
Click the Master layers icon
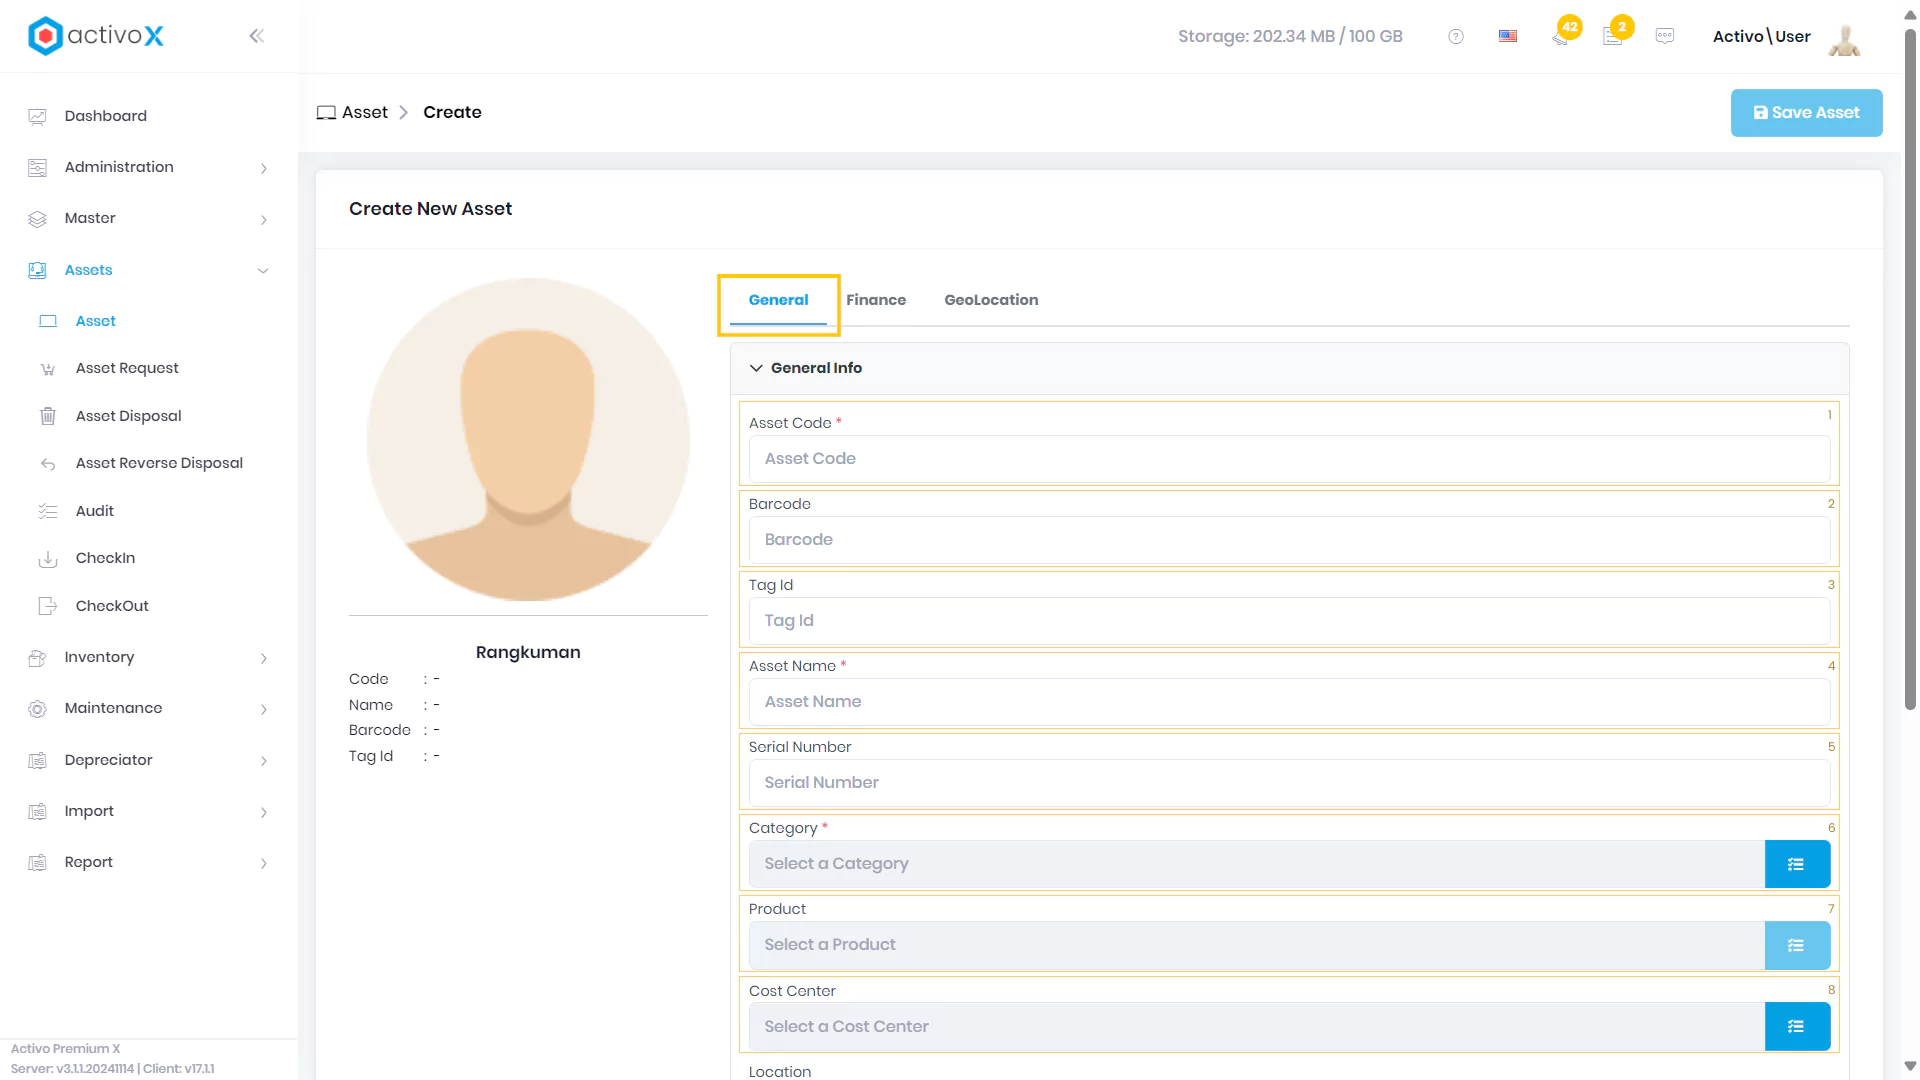pos(37,219)
